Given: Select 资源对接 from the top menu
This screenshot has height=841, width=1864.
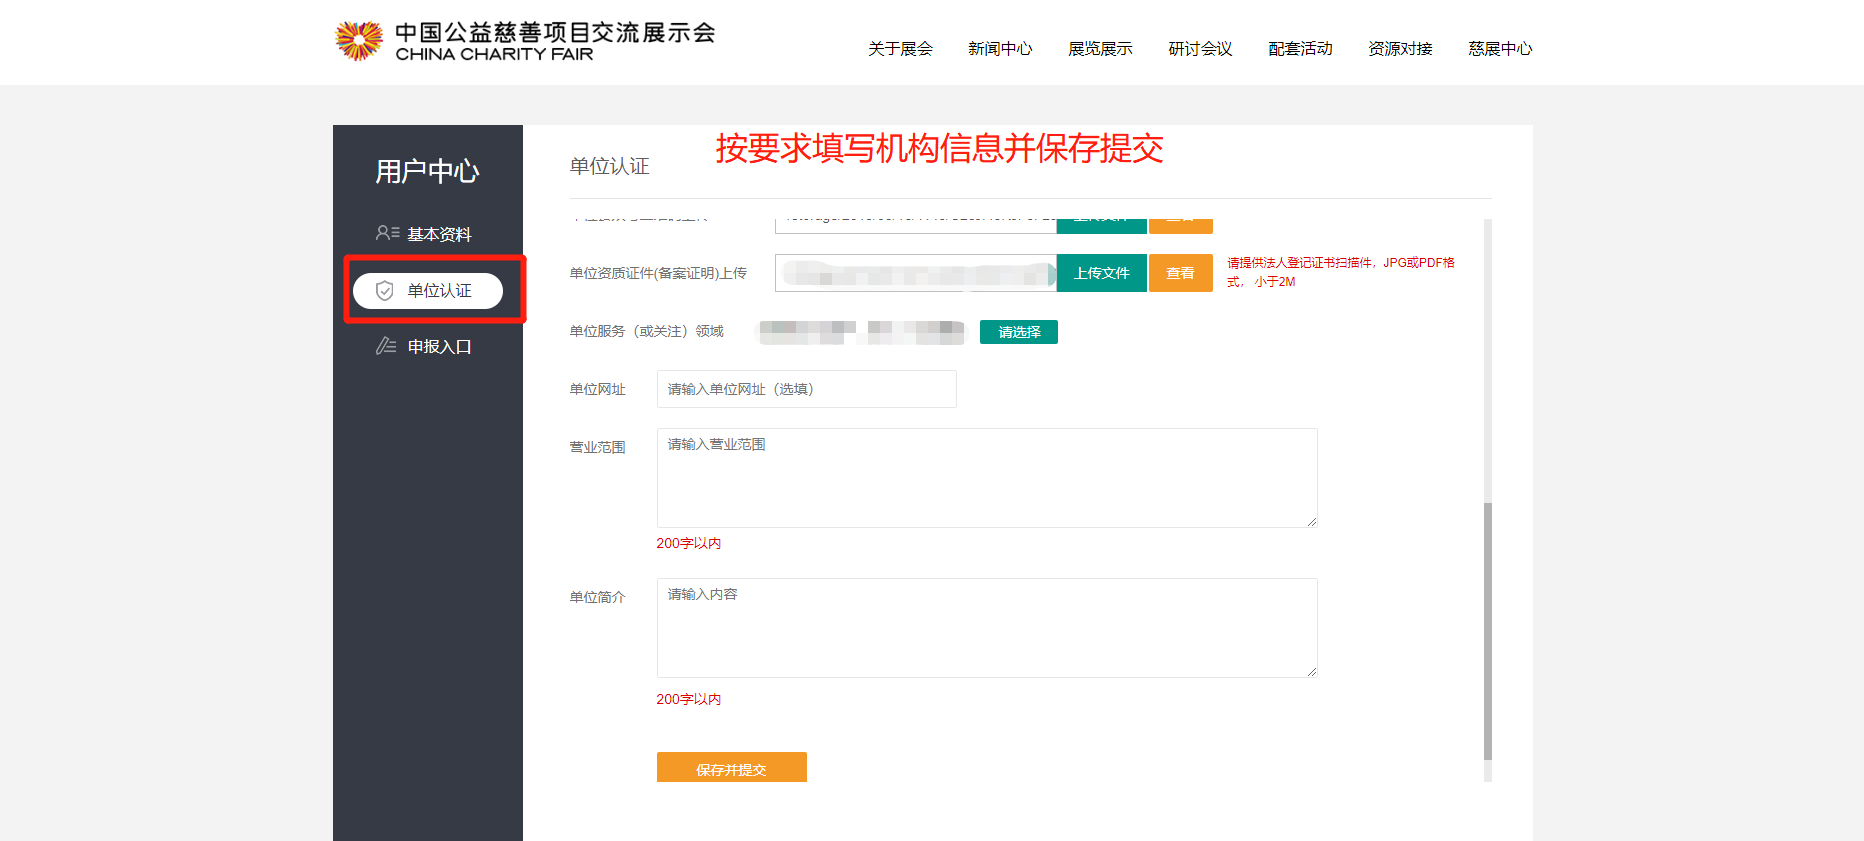Looking at the screenshot, I should click(1400, 49).
